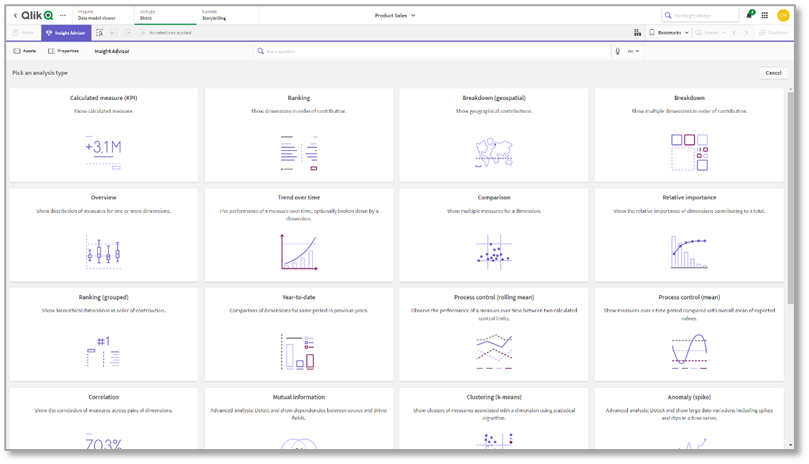Click the Trend over time chart icon
Screen dimensions: 809x464
(299, 252)
